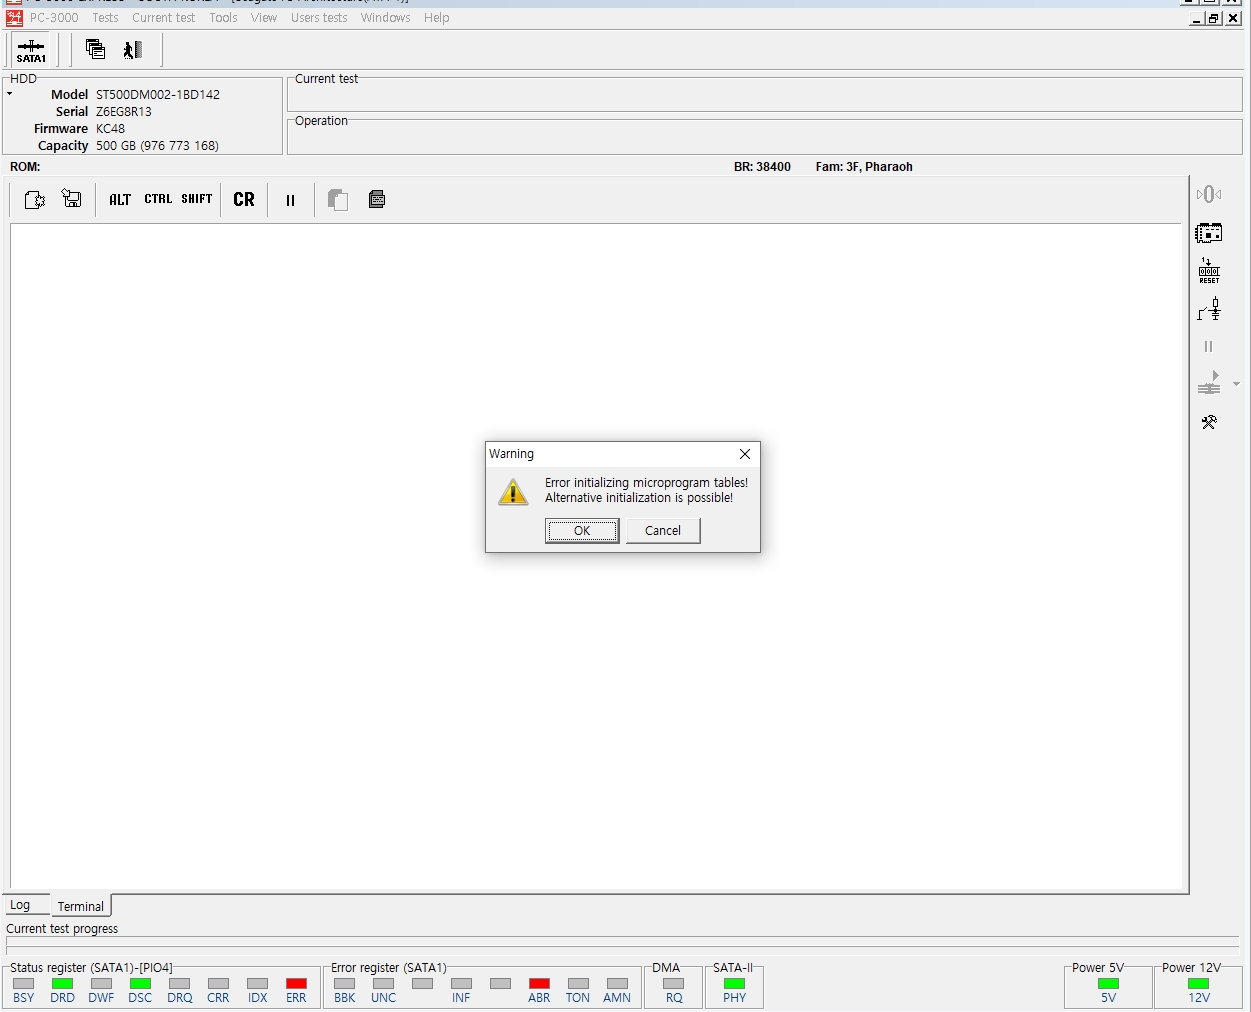Viewport: 1251px width, 1012px height.
Task: Click the power switch circuit icon
Action: [x=1209, y=310]
